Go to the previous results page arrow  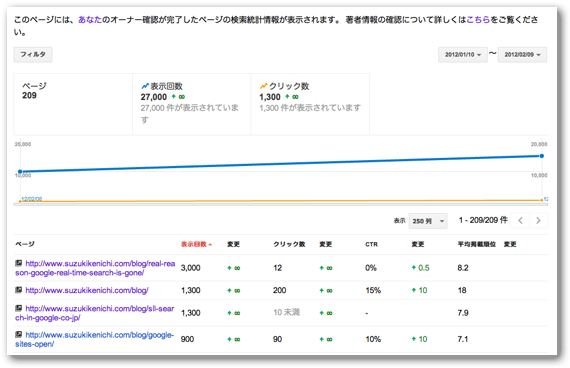520,220
